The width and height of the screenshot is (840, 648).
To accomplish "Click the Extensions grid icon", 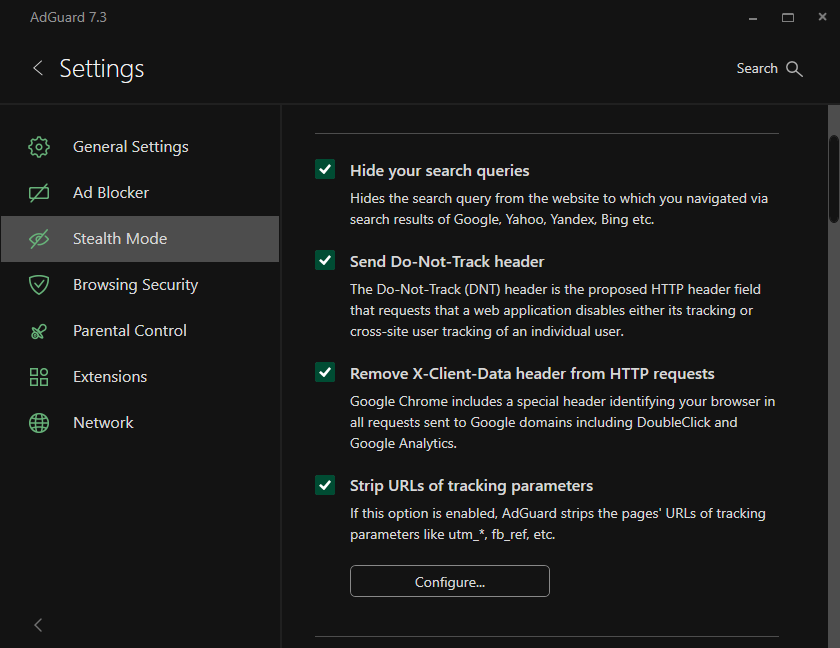I will click(39, 377).
